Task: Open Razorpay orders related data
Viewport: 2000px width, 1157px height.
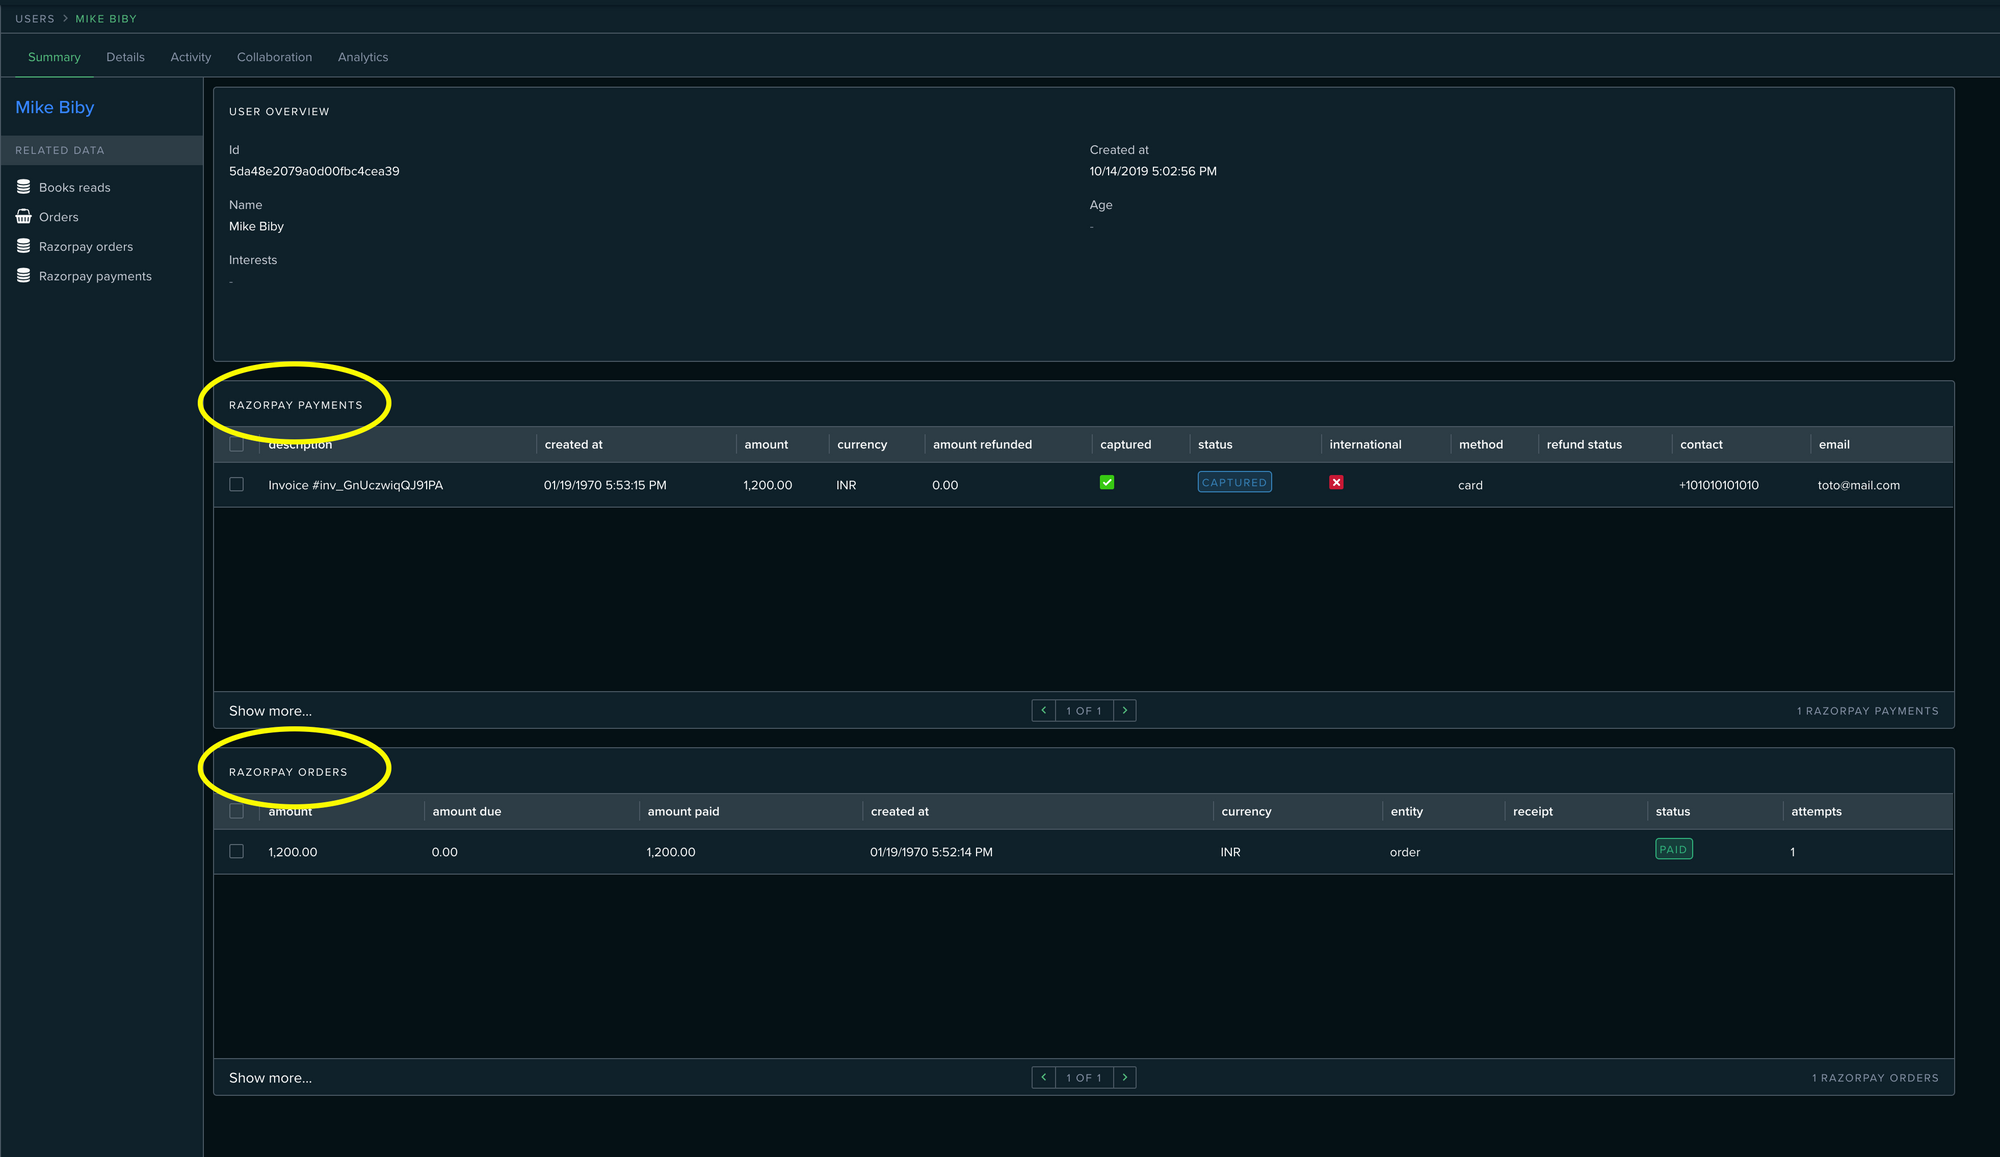Action: pyautogui.click(x=86, y=247)
